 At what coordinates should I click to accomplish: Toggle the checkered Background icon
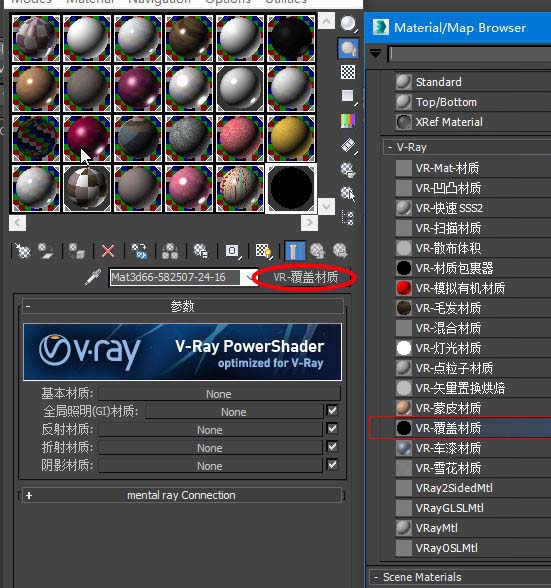pyautogui.click(x=348, y=72)
